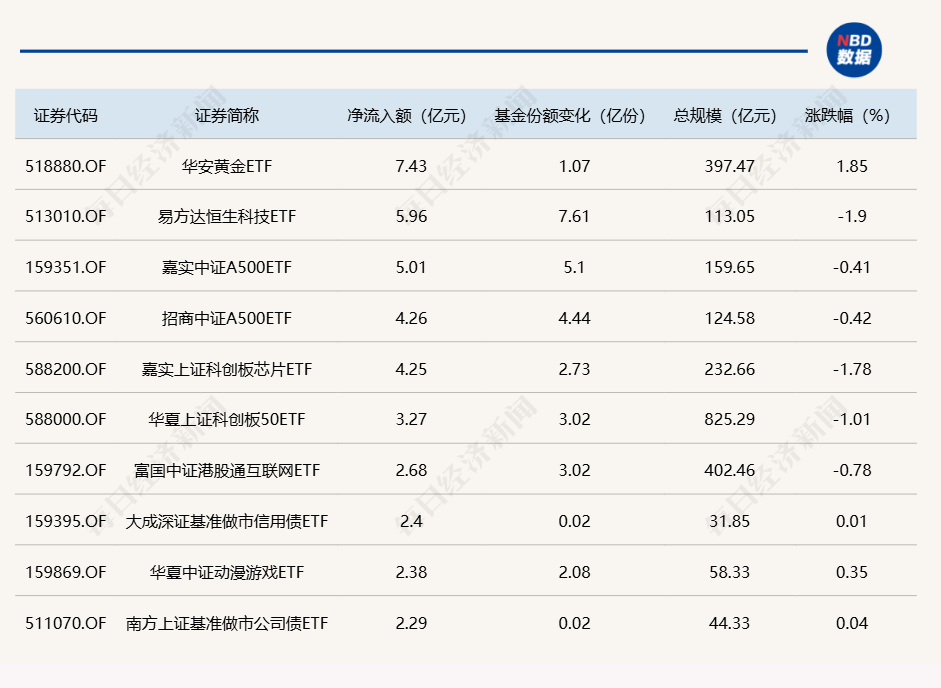Click the 基金份额变化（亿份） header
Image resolution: width=941 pixels, height=688 pixels.
coord(571,115)
